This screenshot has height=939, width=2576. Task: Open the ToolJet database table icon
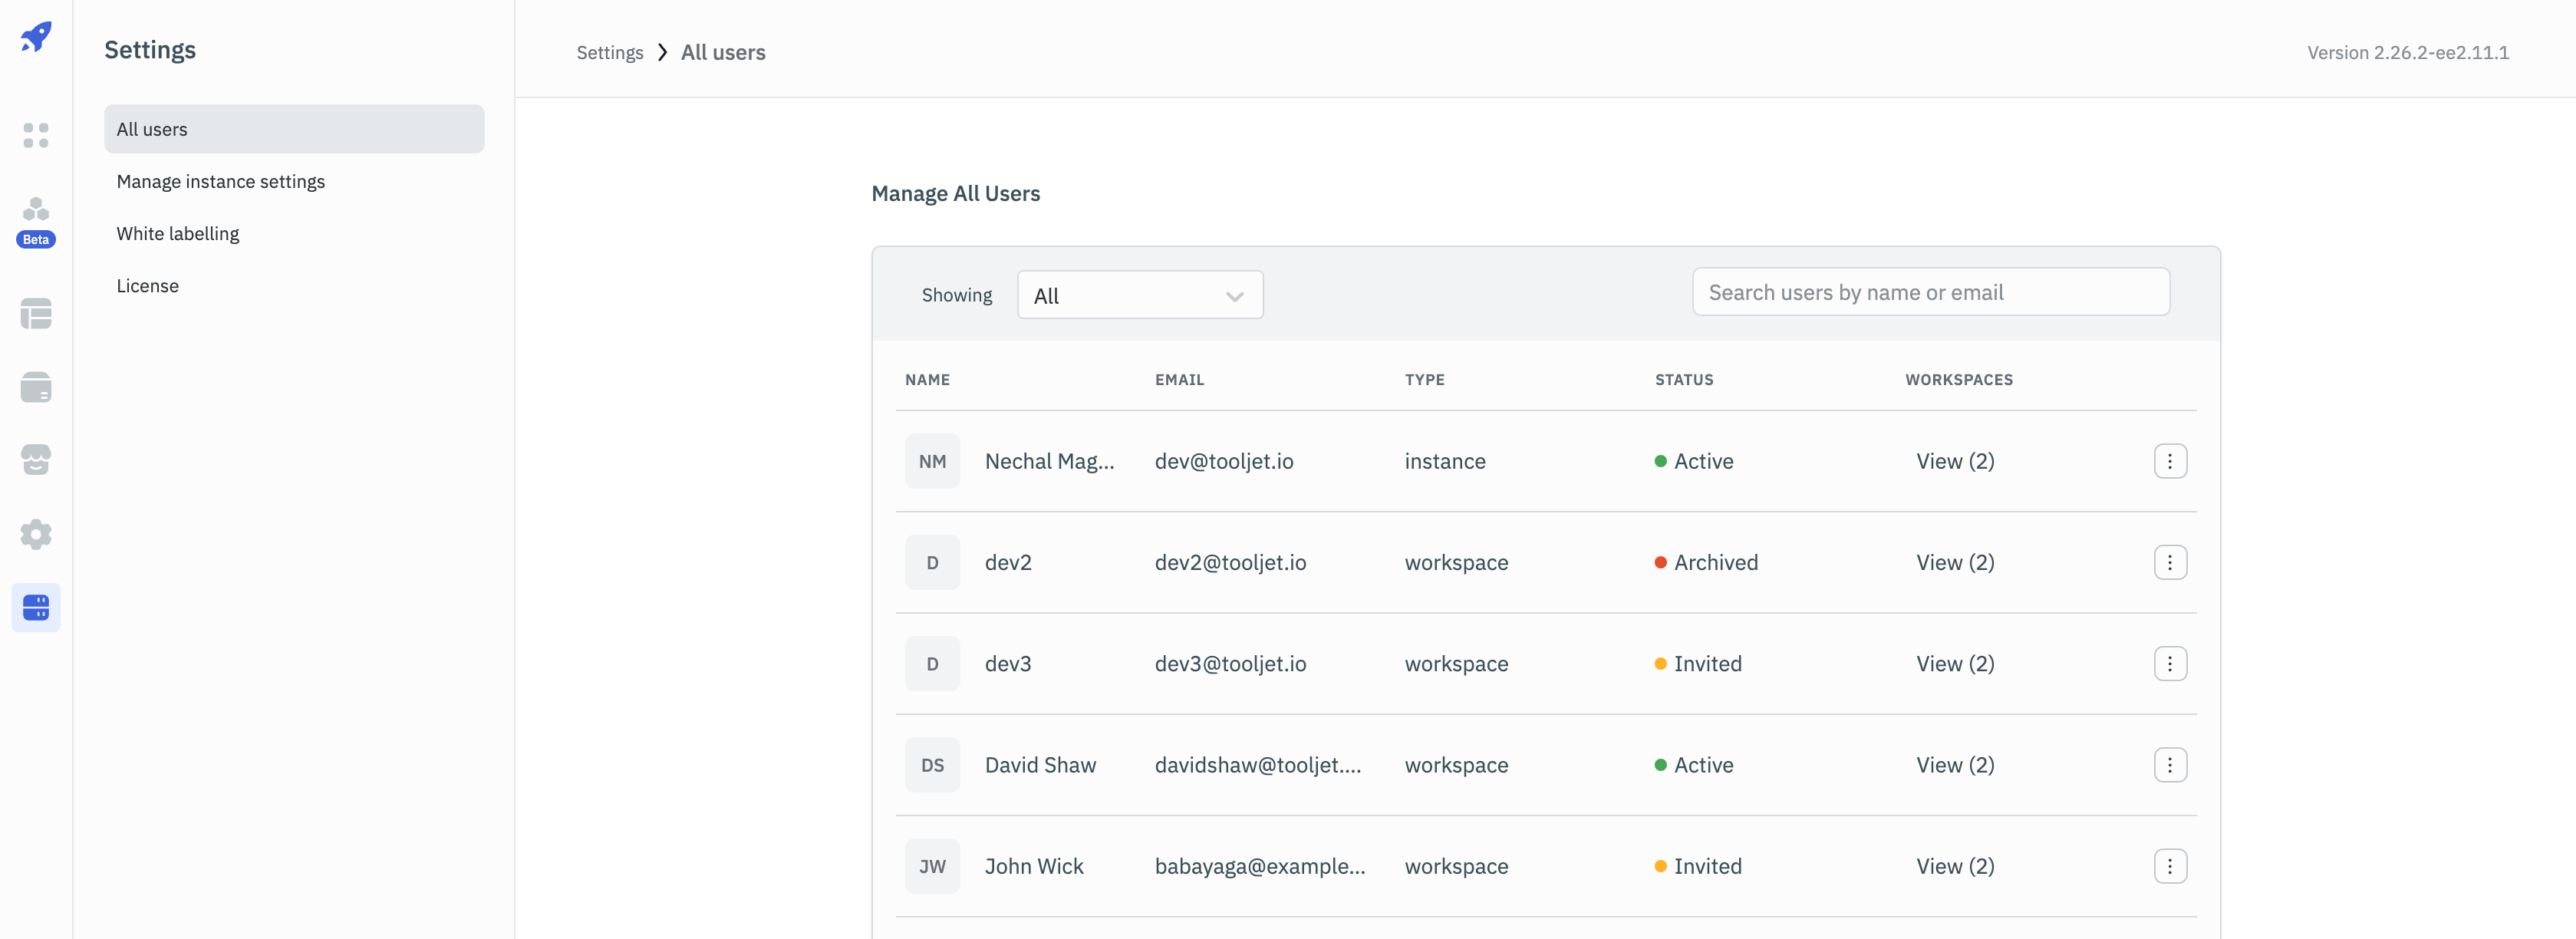(x=36, y=314)
